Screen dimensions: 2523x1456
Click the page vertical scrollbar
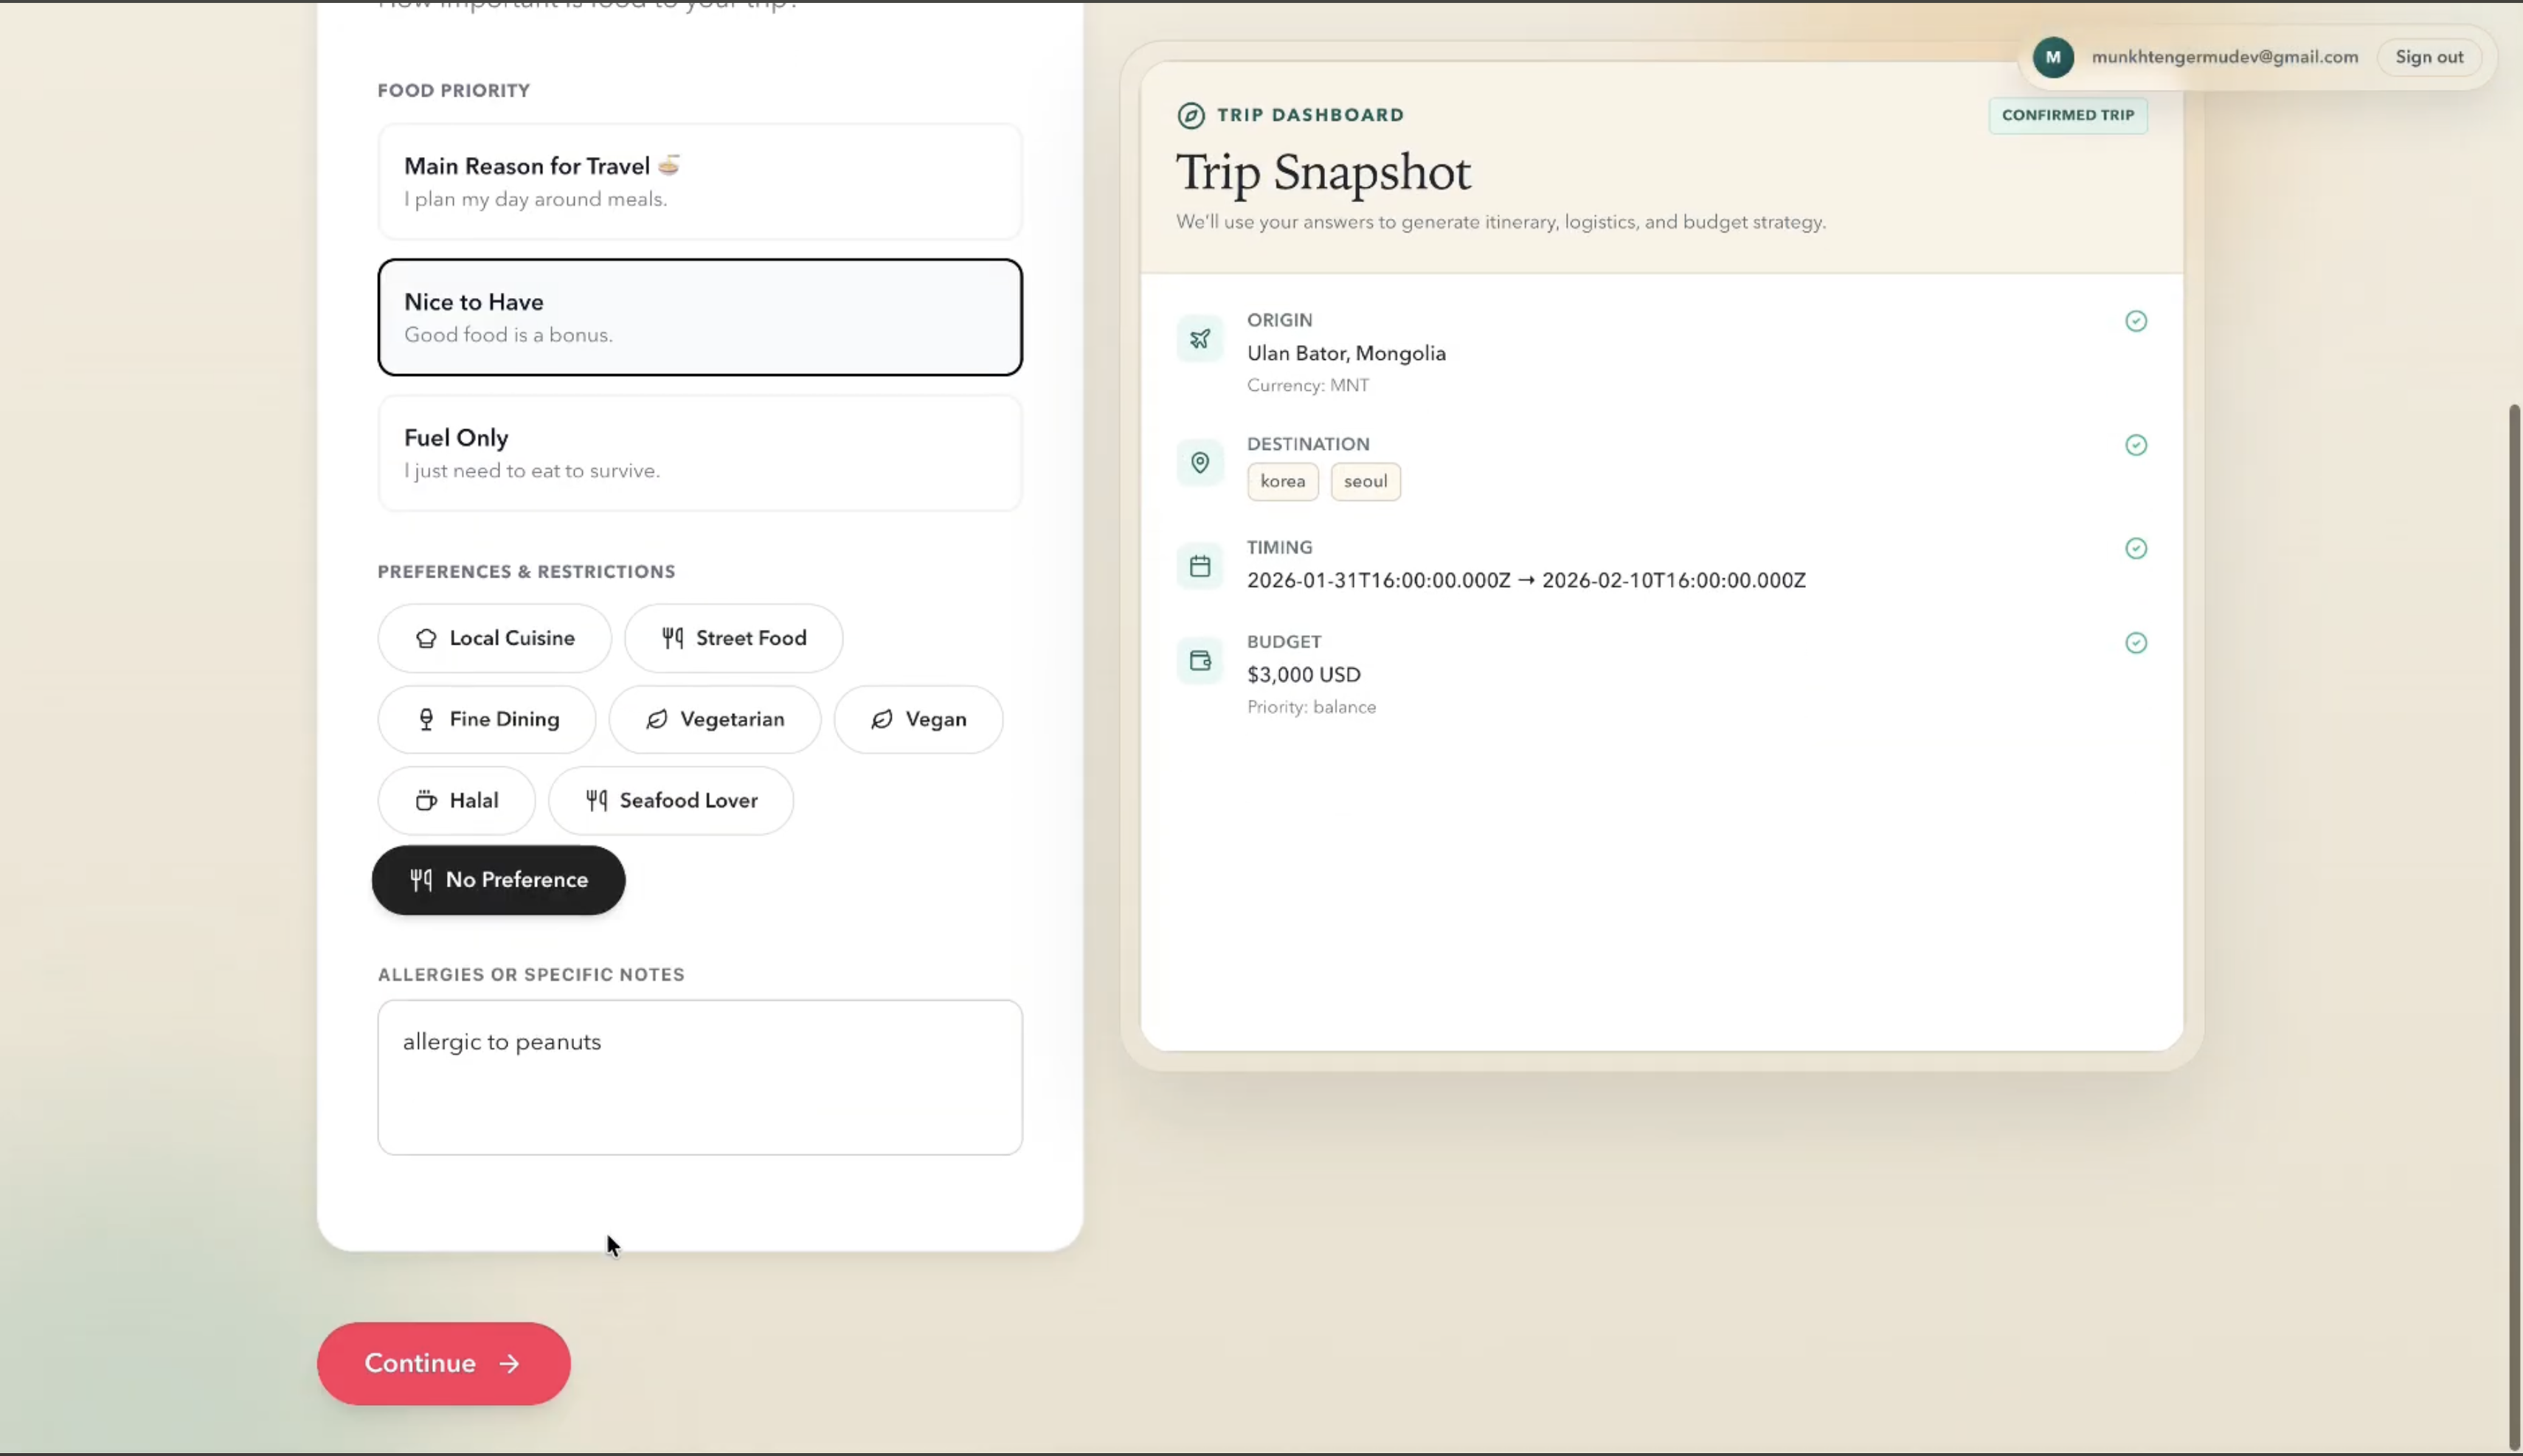point(2514,900)
